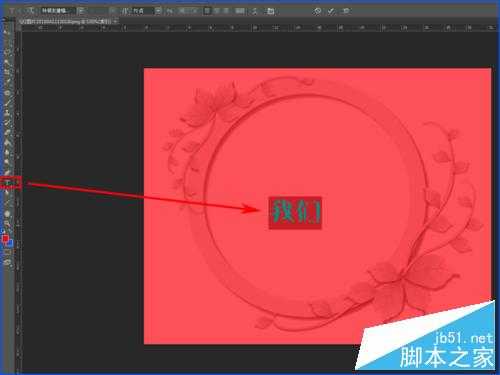The width and height of the screenshot is (500, 375).
Task: Cancel current text edits
Action: coord(317,11)
